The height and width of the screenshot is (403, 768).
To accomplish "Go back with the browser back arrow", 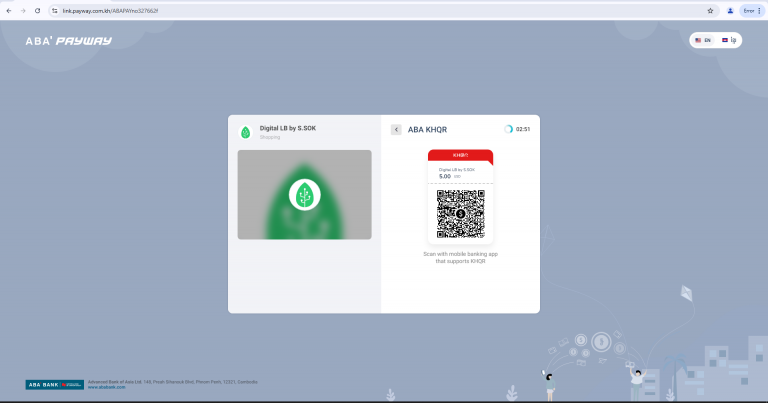I will pyautogui.click(x=9, y=11).
